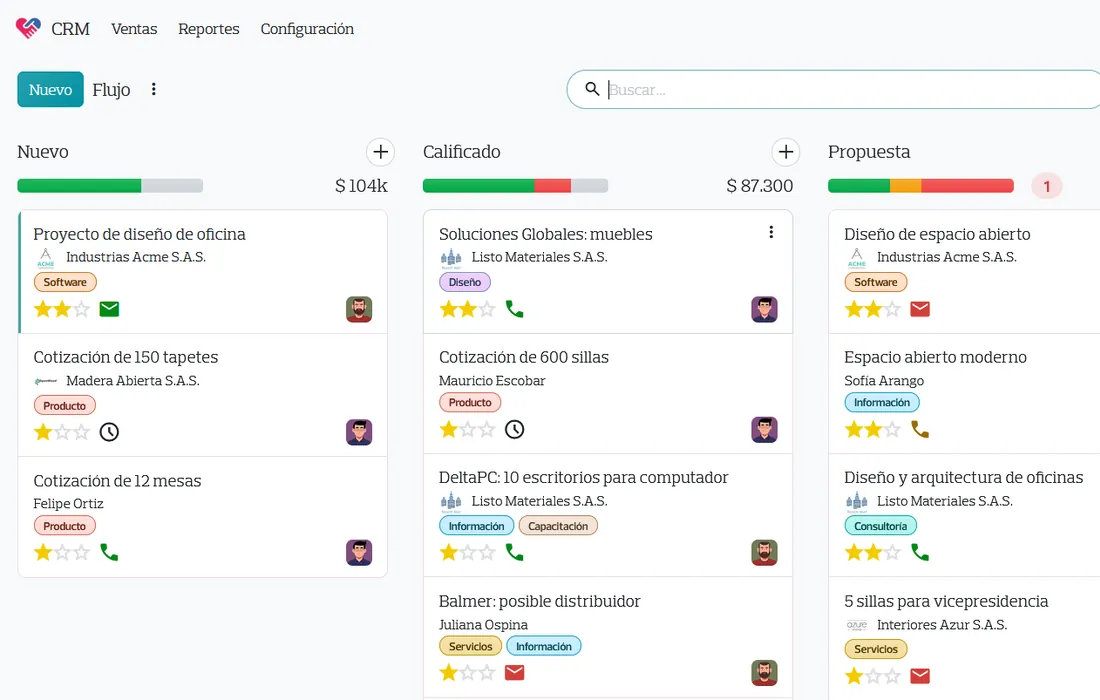Screen dimensions: 1100x700
Task: Set second star on 5 sillas para vicepresidencia
Action: tap(873, 676)
